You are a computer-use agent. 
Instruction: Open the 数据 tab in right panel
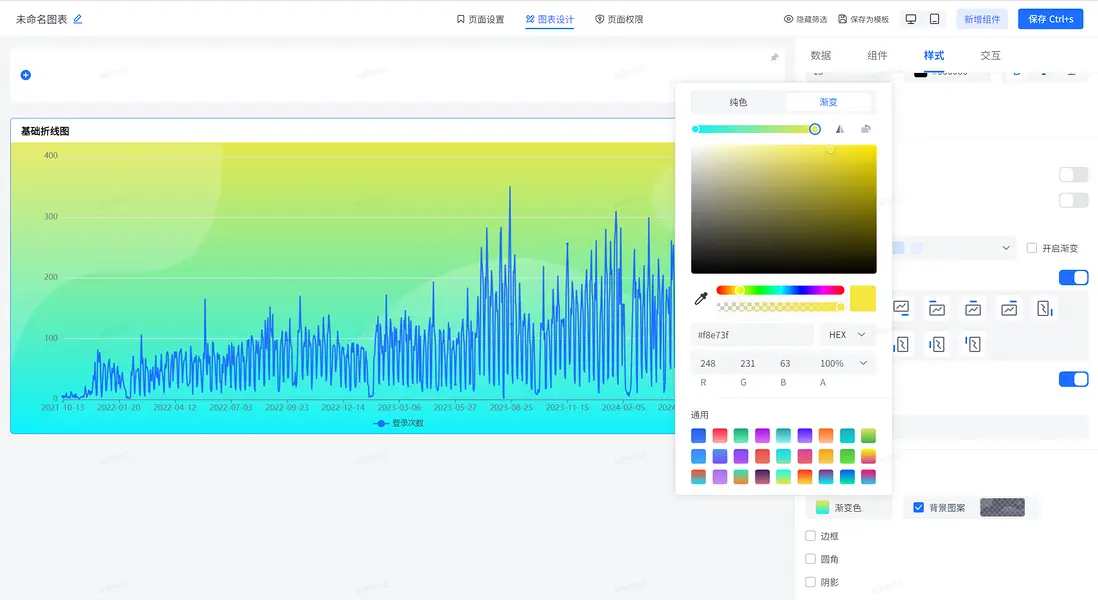pos(821,56)
